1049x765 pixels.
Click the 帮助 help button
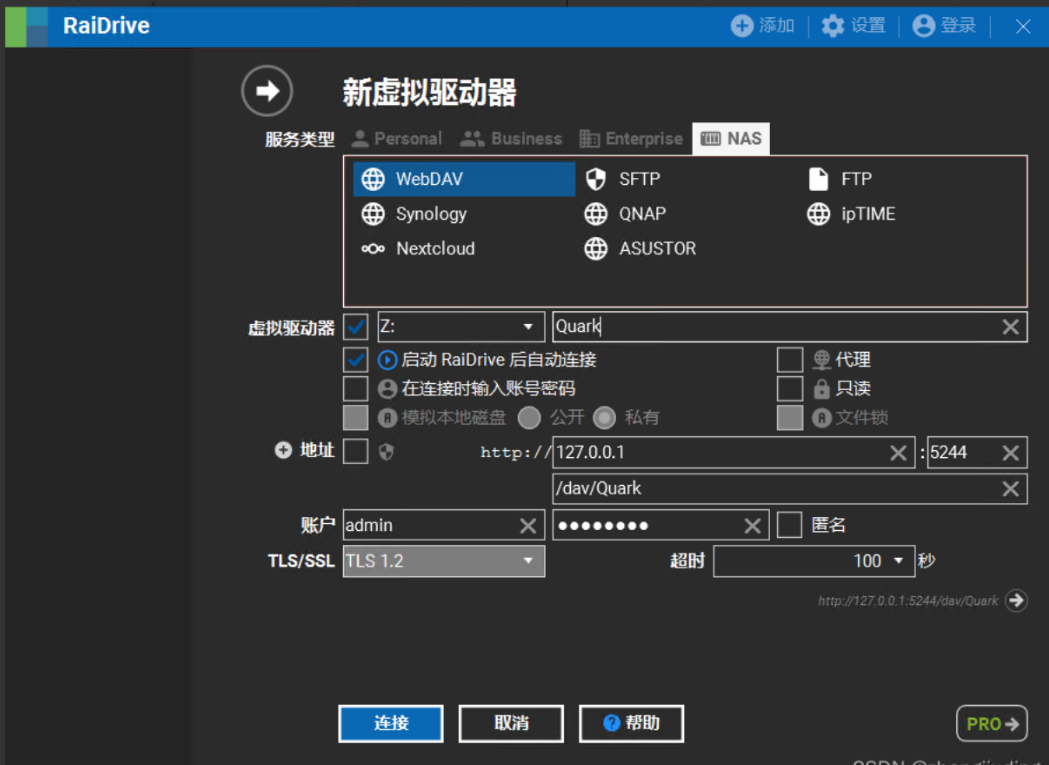click(x=632, y=724)
